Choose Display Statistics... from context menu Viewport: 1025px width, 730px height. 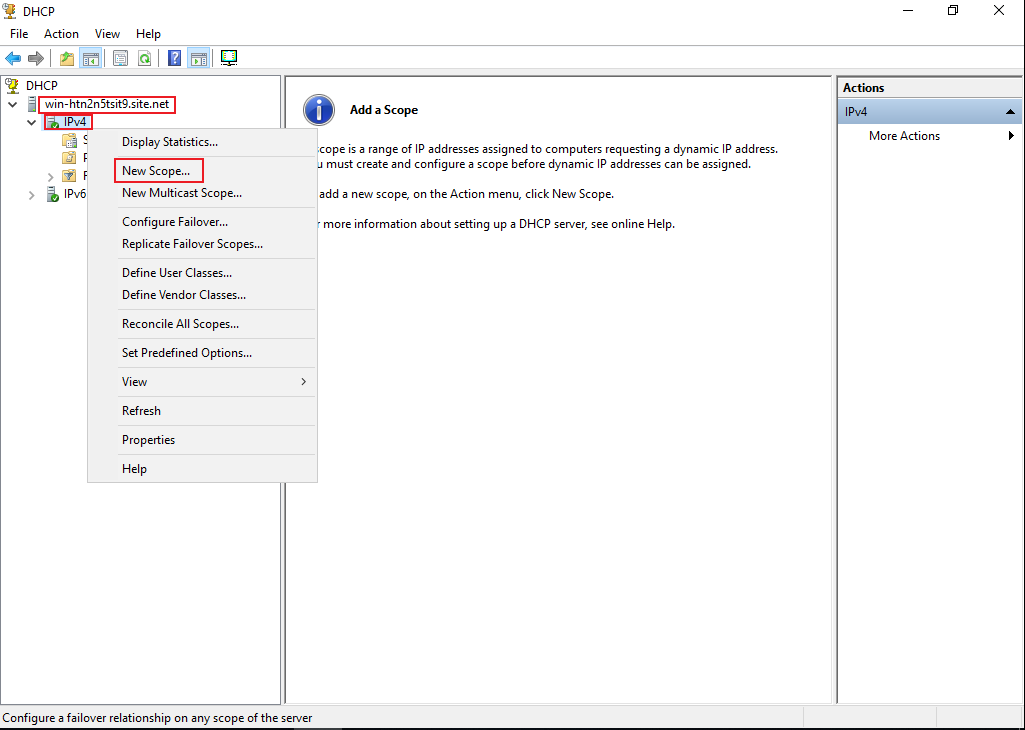pyautogui.click(x=203, y=142)
